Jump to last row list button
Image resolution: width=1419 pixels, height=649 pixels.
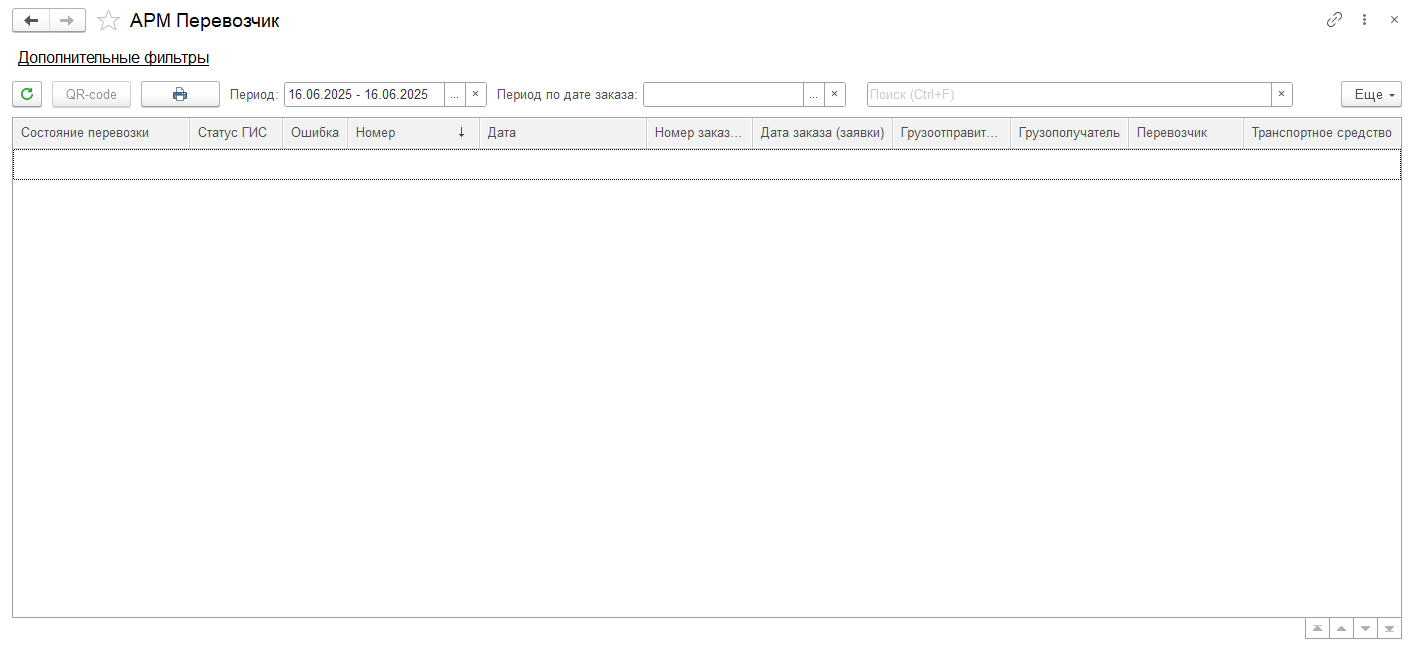[1389, 628]
